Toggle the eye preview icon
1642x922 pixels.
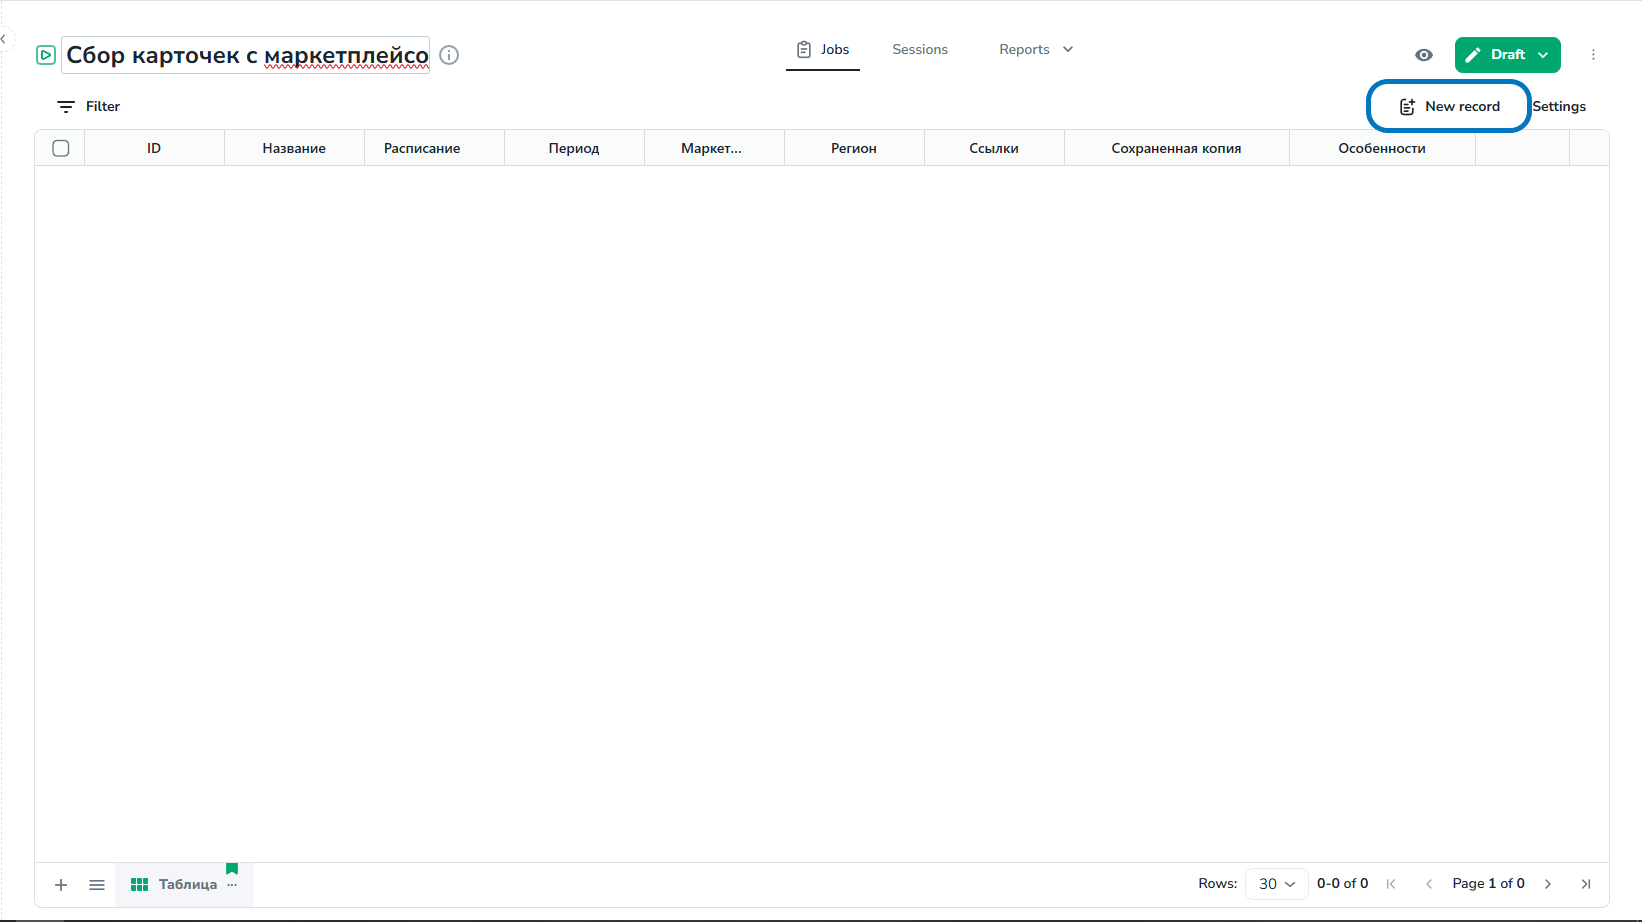(1424, 55)
